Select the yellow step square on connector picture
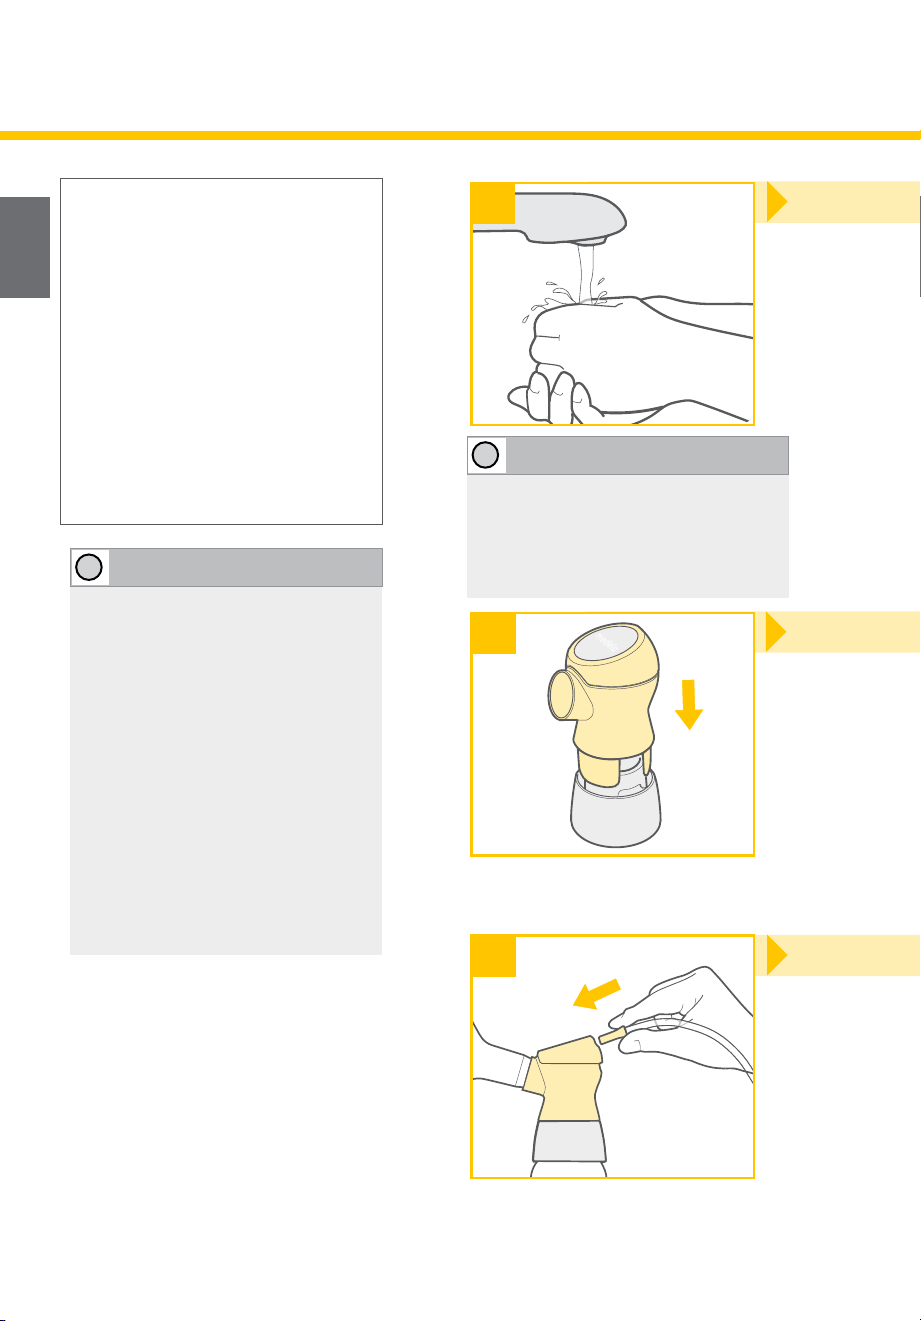This screenshot has width=921, height=1321. tap(494, 633)
